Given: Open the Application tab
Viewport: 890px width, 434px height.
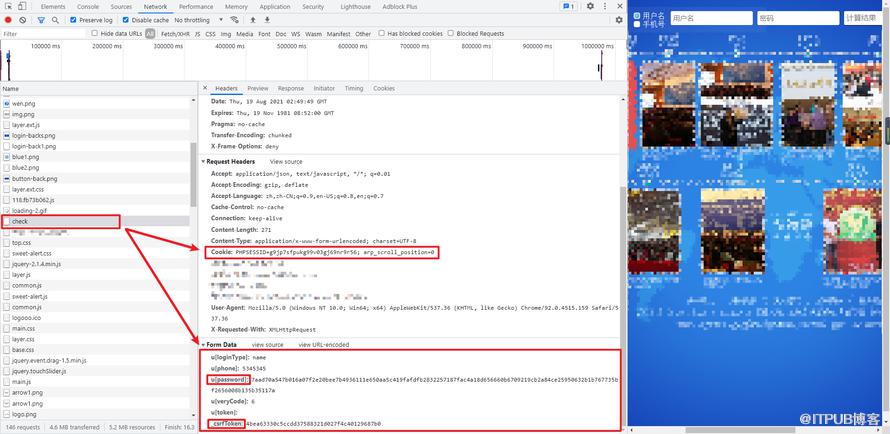Looking at the screenshot, I should click(275, 7).
